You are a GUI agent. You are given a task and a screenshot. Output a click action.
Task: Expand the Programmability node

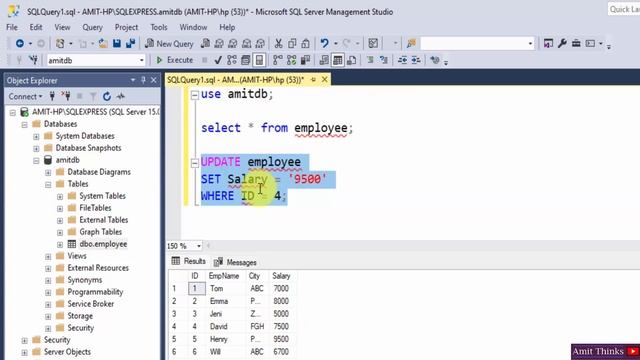[x=48, y=293]
